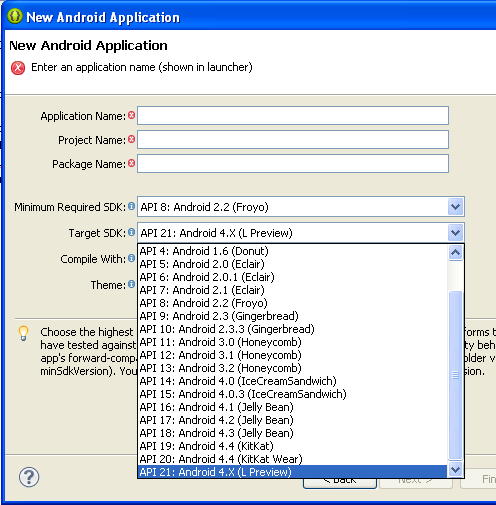Select API 16: Android 4.1 (Jelly Bean)

[x=292, y=407]
